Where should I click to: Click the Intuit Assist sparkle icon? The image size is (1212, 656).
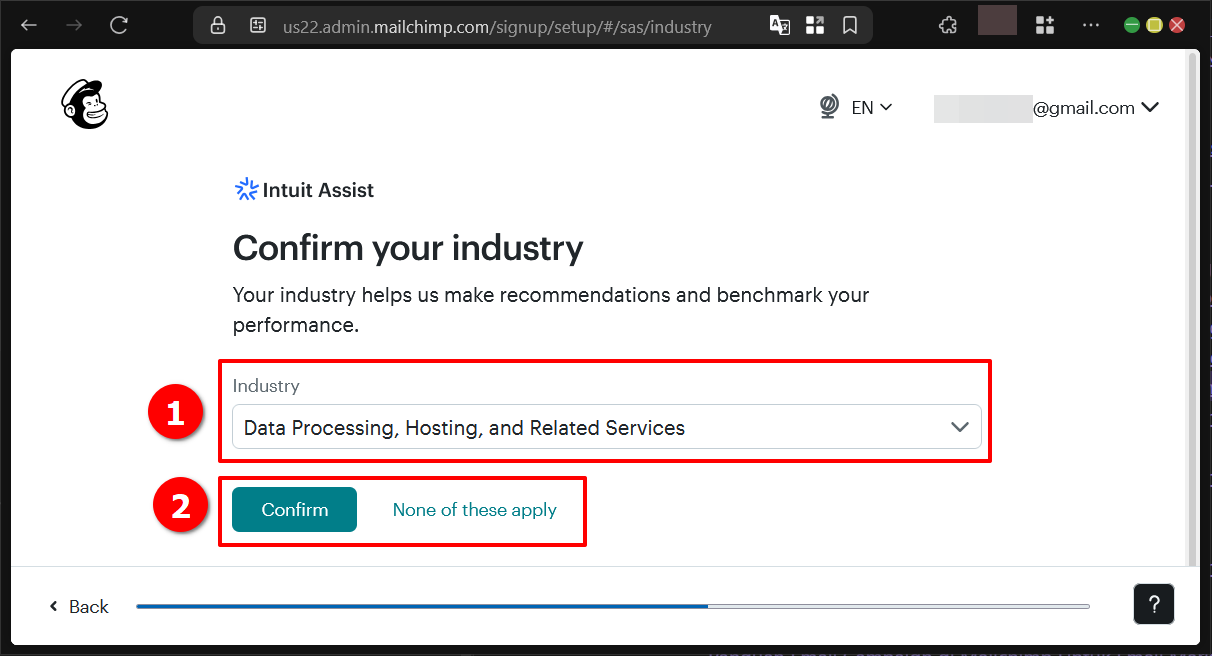point(246,189)
